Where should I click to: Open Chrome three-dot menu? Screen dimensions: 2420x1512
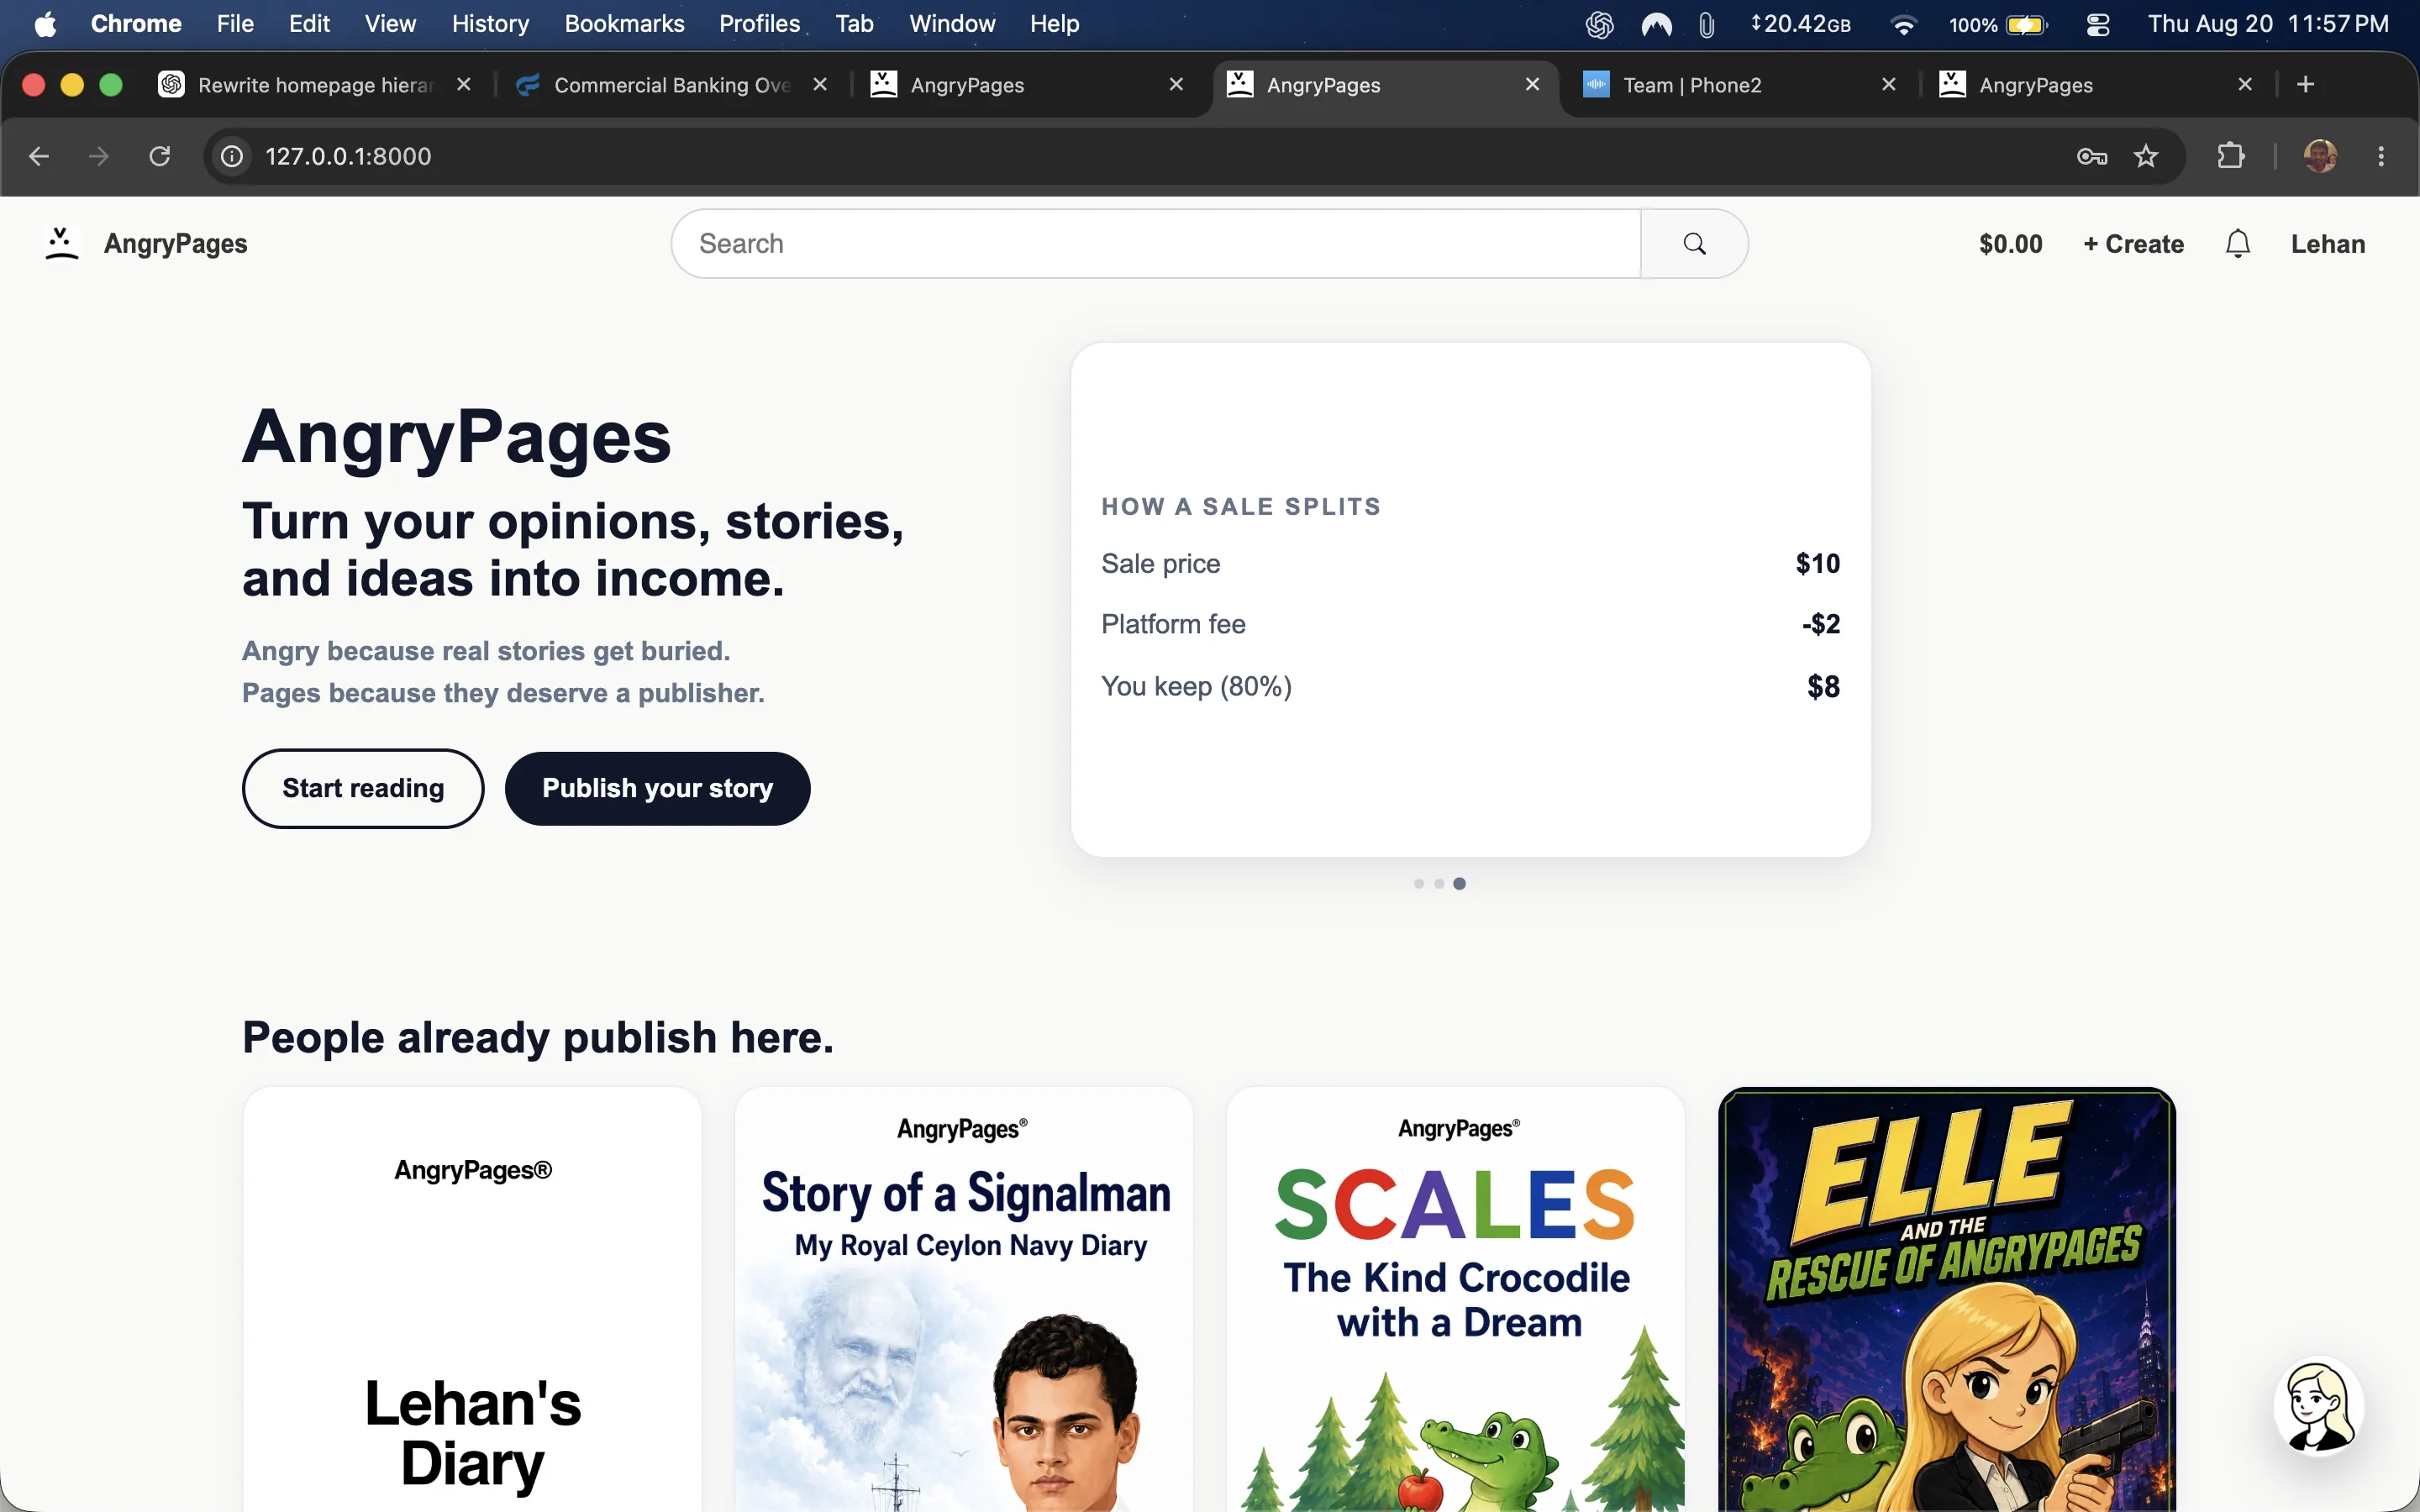tap(2381, 156)
